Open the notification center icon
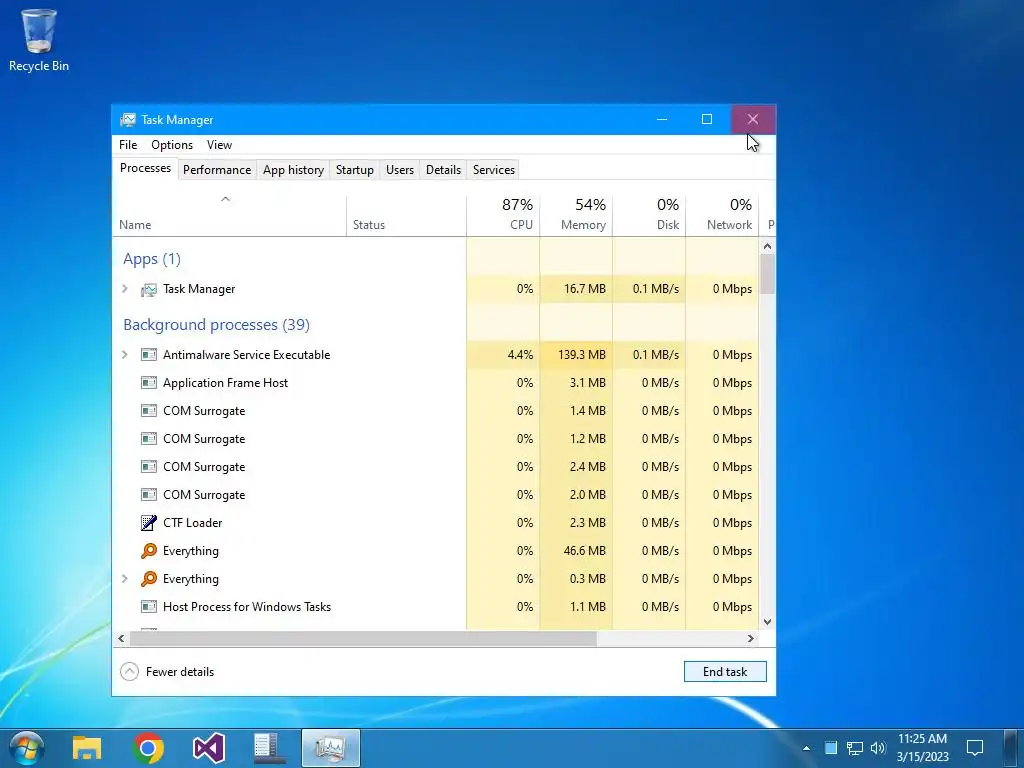 point(975,748)
